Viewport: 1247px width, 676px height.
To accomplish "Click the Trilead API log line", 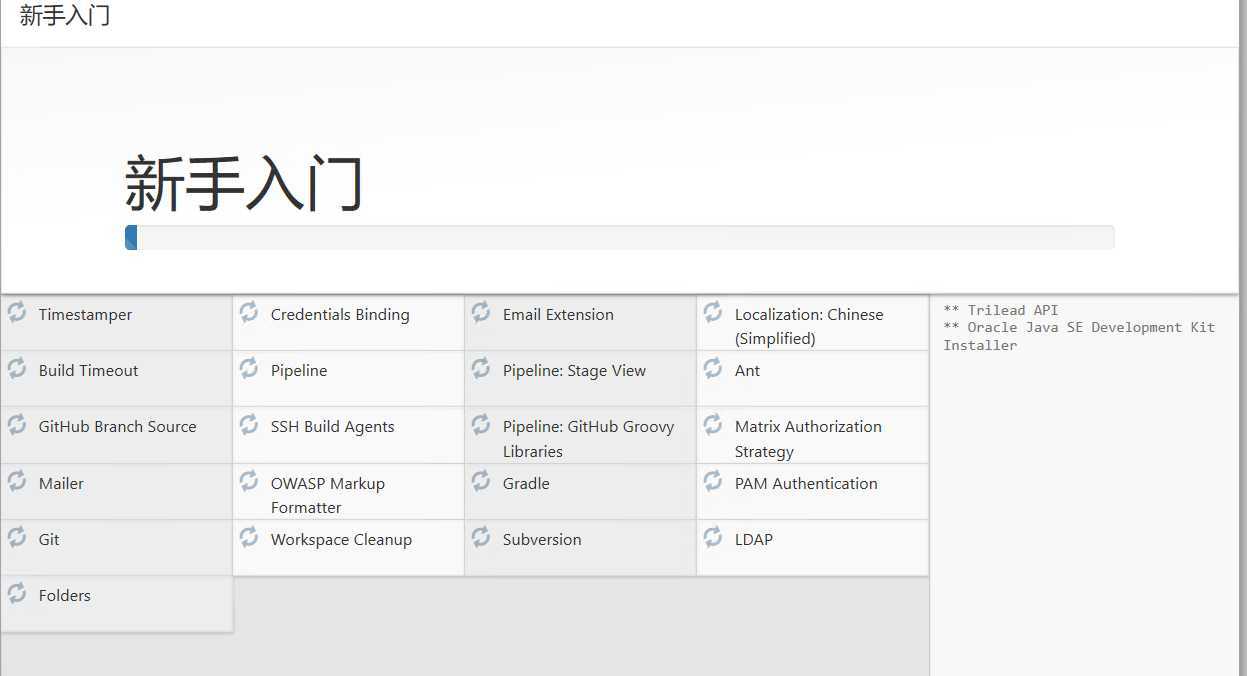I will coord(1001,310).
